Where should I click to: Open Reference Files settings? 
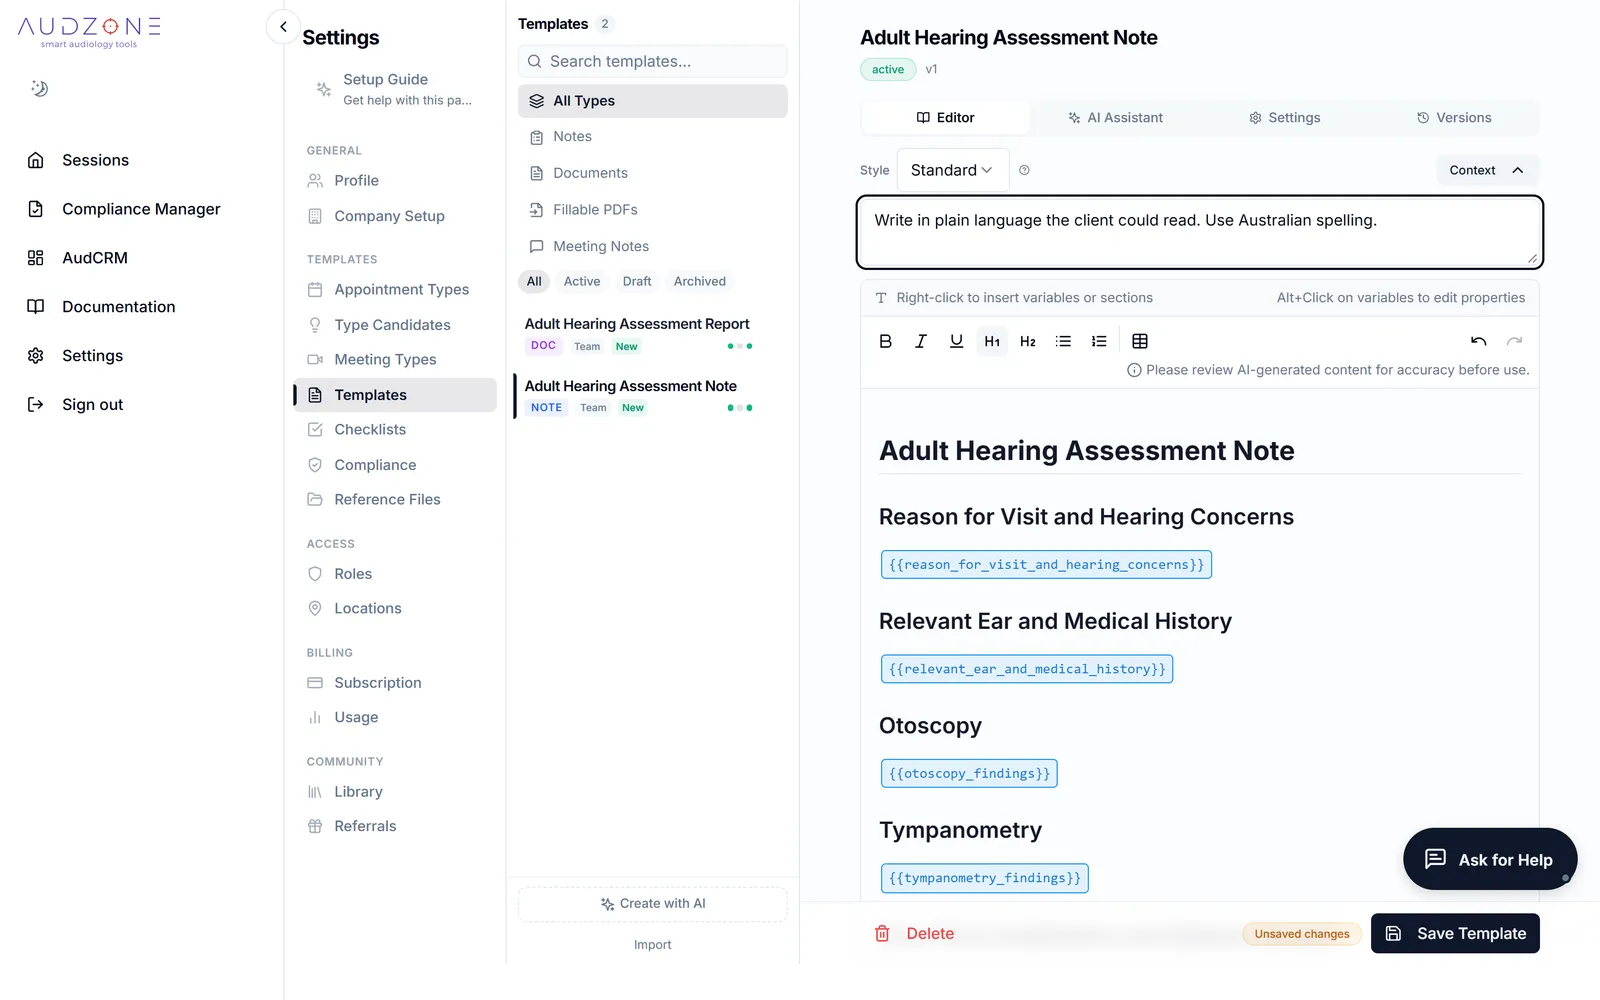click(x=395, y=499)
